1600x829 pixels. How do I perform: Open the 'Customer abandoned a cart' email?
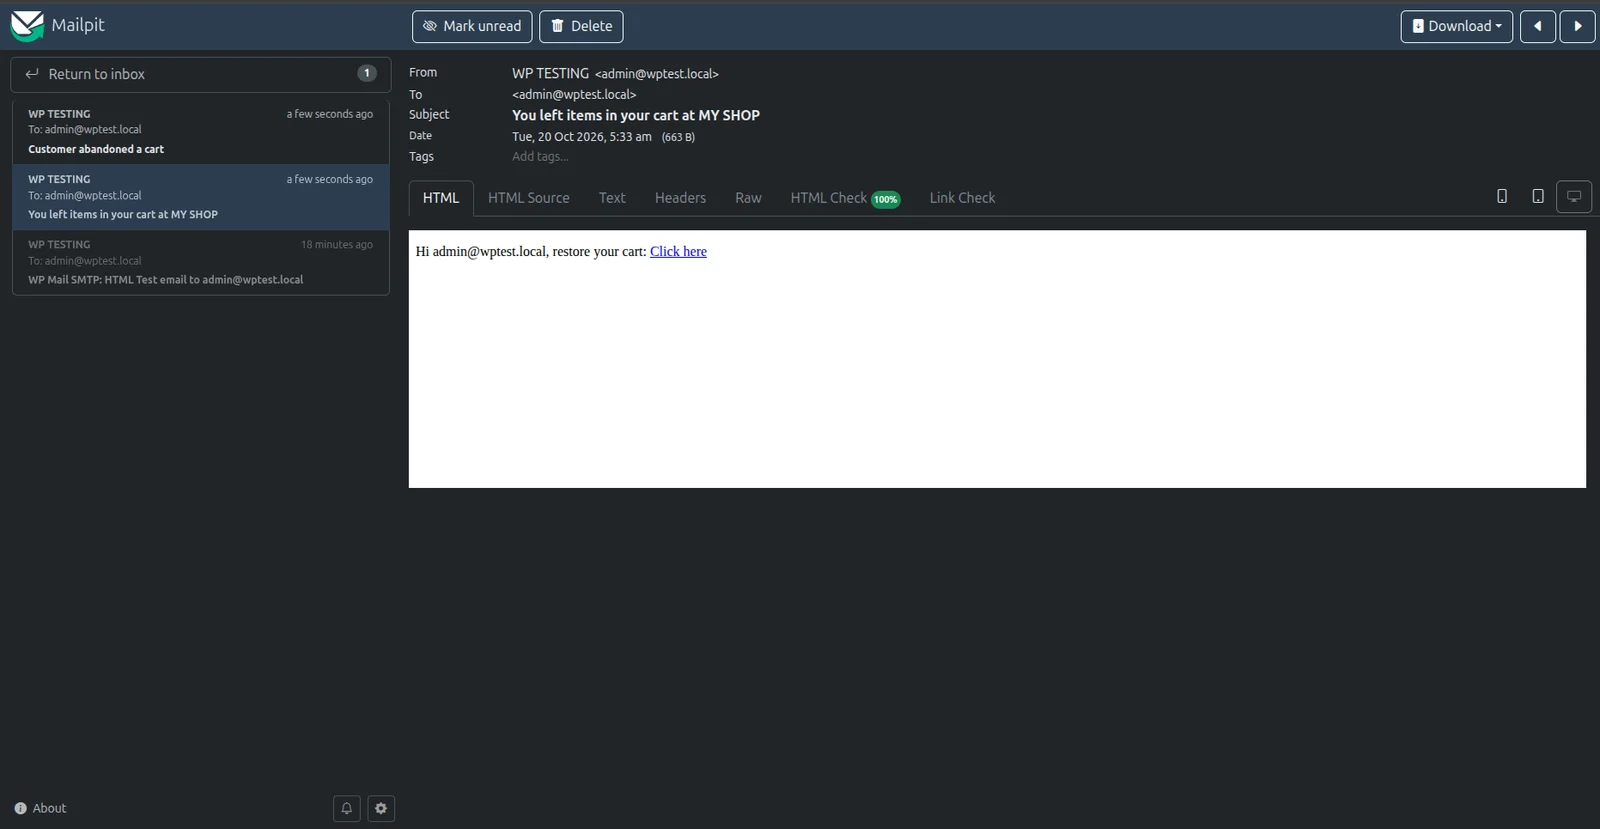[200, 131]
